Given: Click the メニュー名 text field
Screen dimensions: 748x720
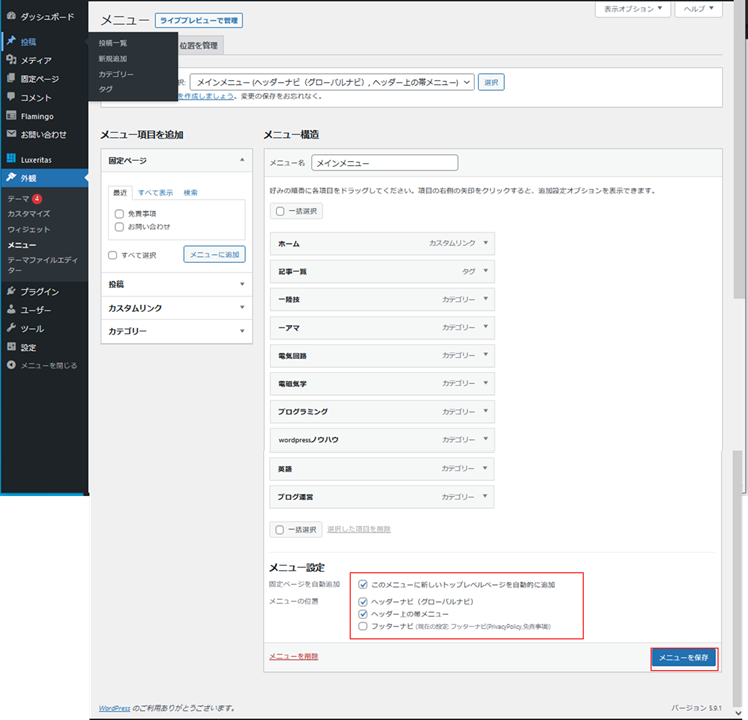Looking at the screenshot, I should pos(384,162).
